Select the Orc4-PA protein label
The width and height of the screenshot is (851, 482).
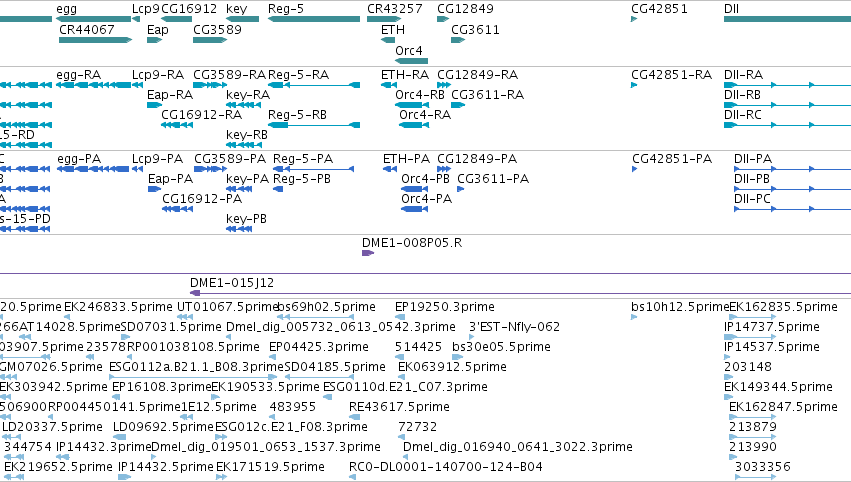(x=427, y=199)
